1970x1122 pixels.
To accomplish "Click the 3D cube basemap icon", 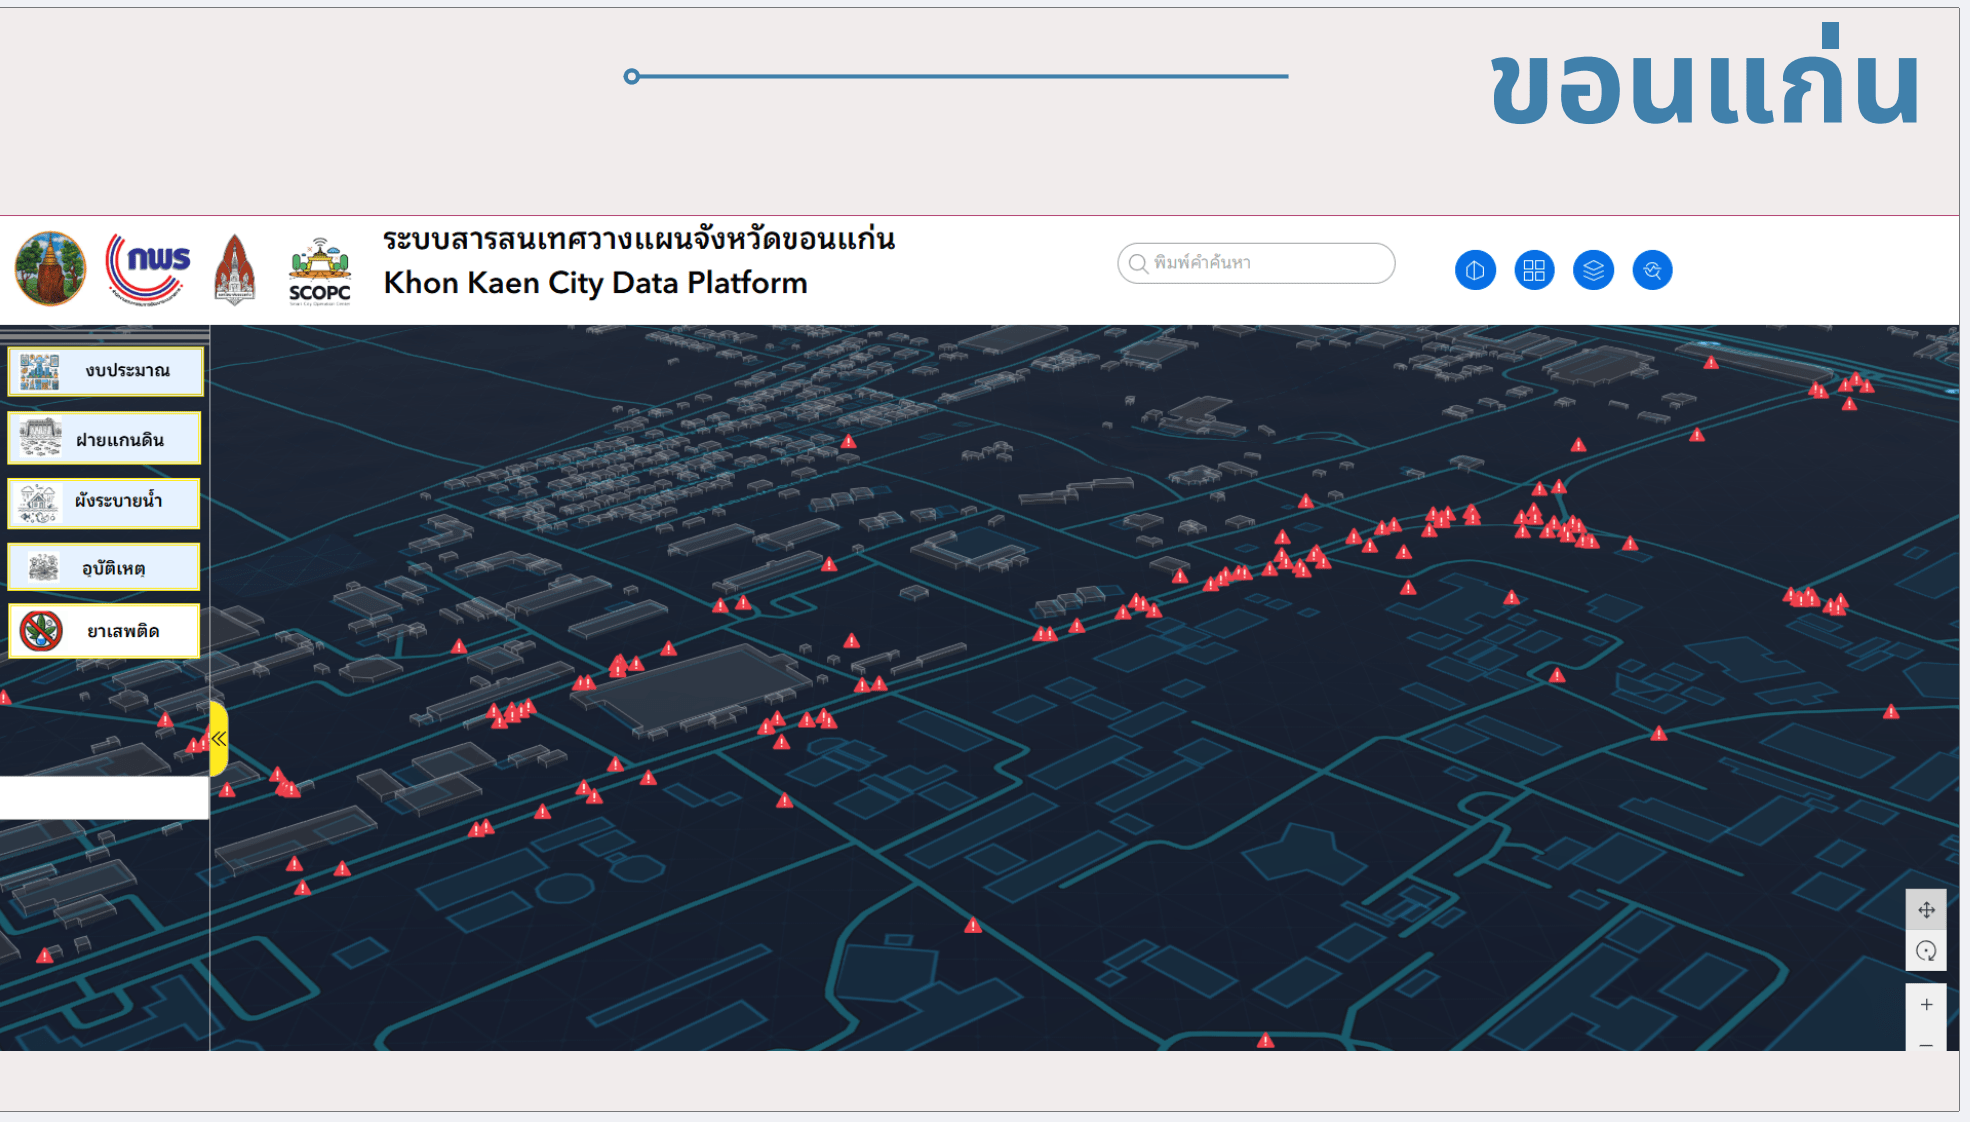I will 1475,270.
